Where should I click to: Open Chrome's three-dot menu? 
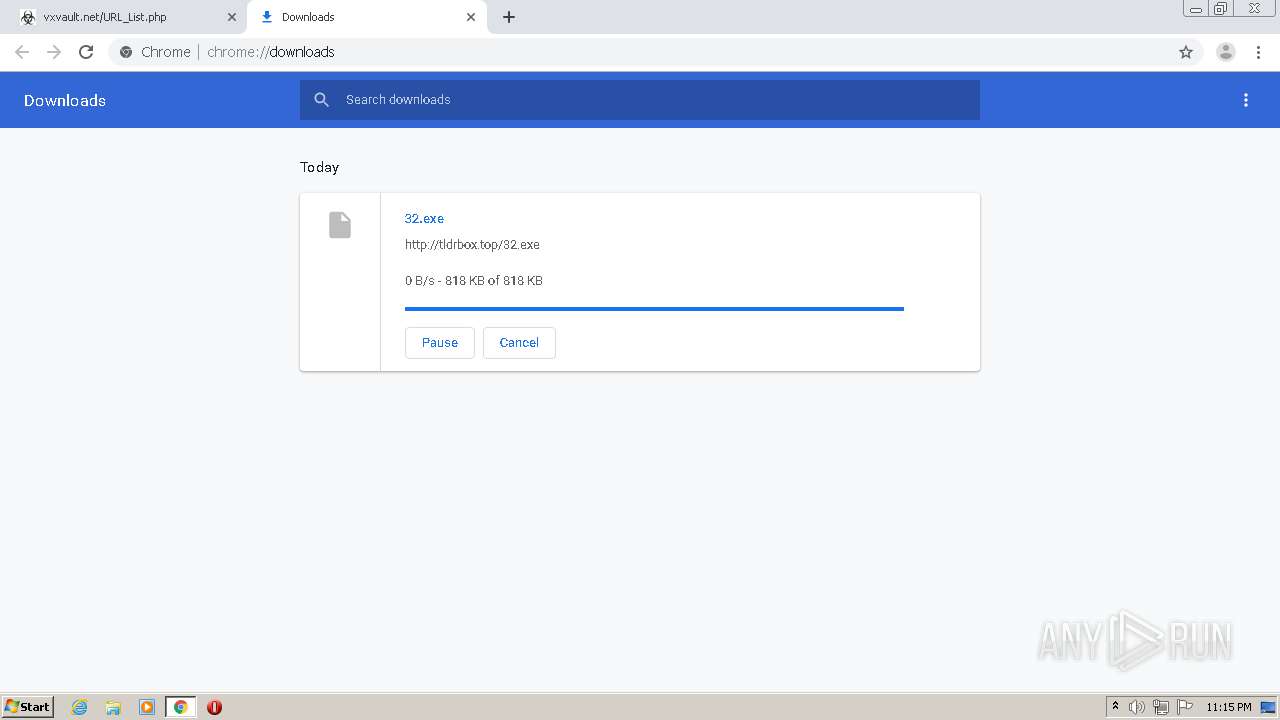(1258, 52)
